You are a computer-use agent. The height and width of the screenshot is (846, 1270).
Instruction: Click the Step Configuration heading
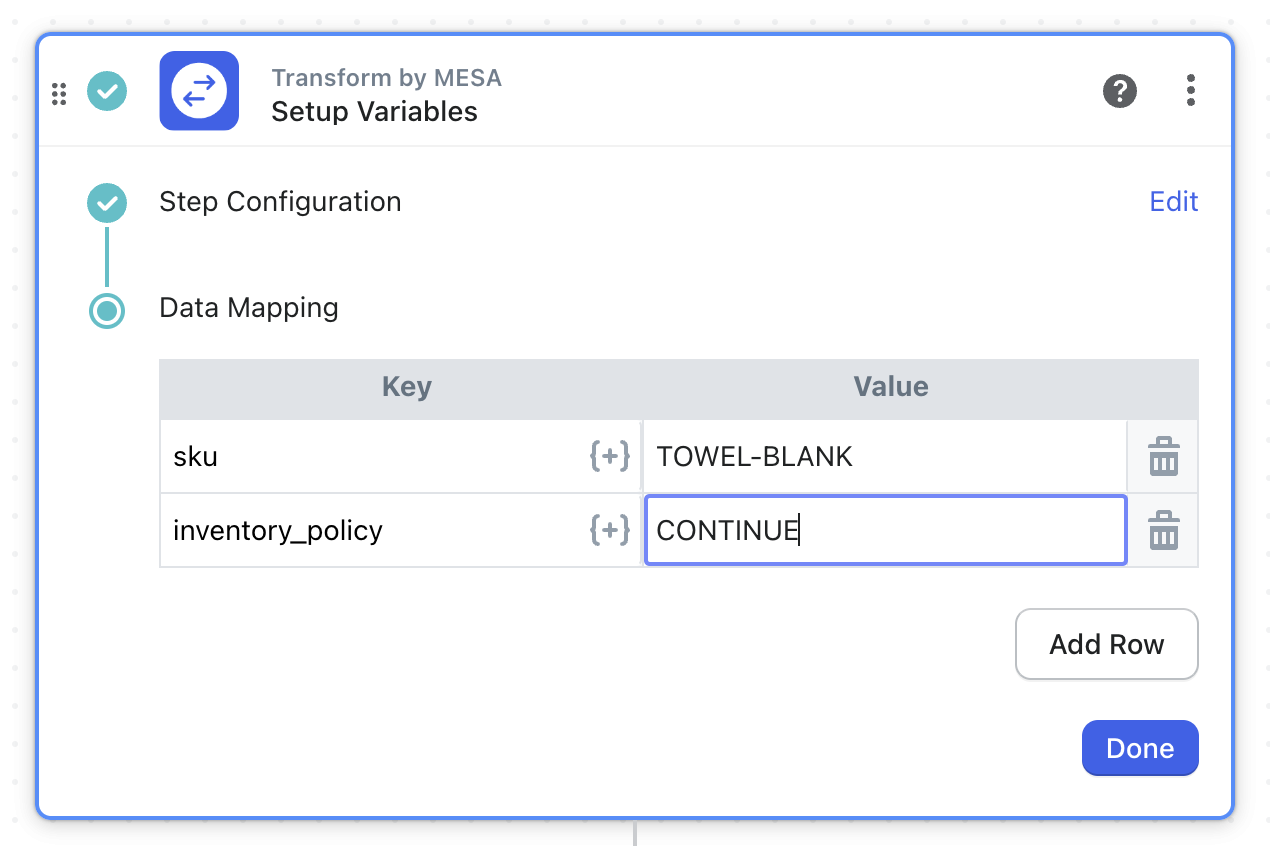pos(280,202)
